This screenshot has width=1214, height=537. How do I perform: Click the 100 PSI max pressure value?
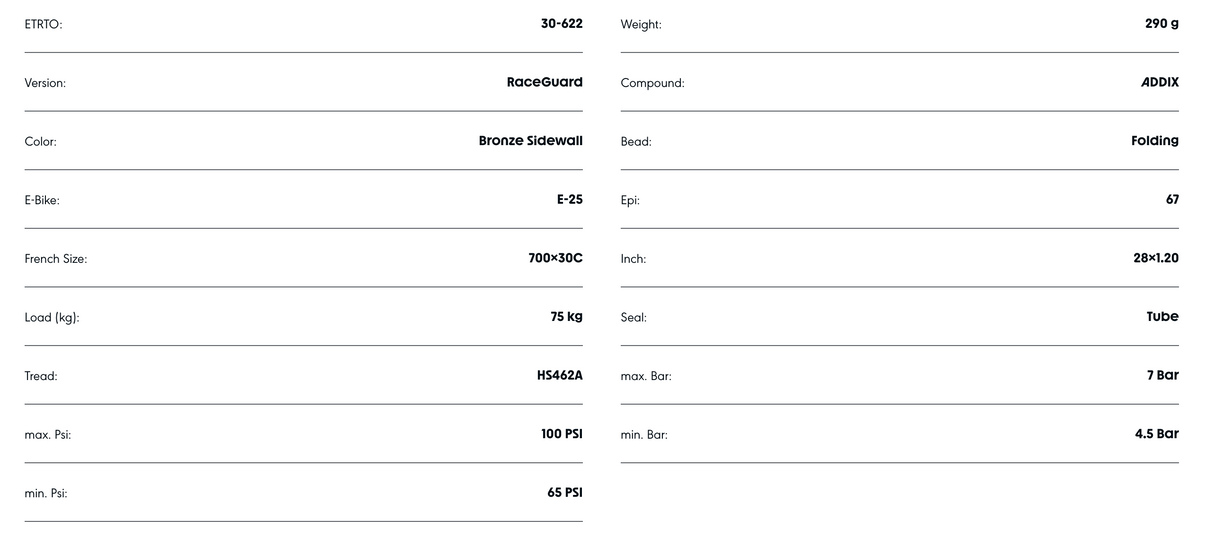coord(562,434)
